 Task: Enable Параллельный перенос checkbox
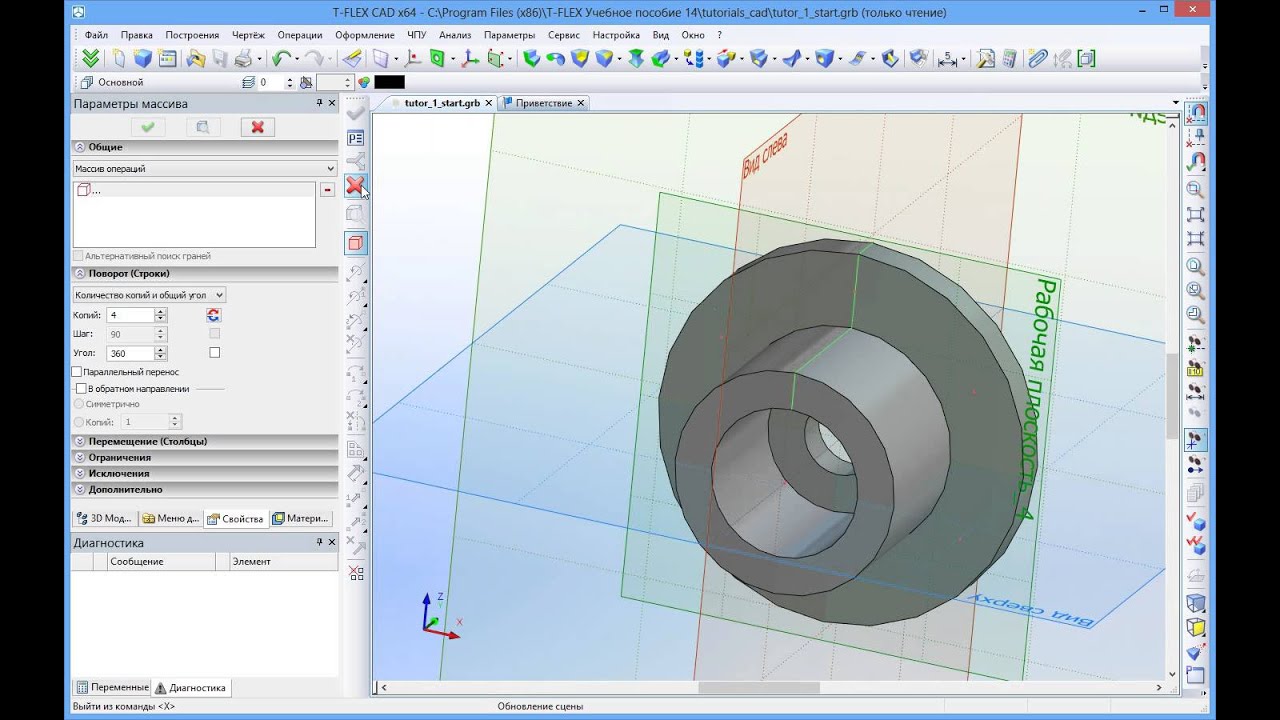[x=77, y=372]
